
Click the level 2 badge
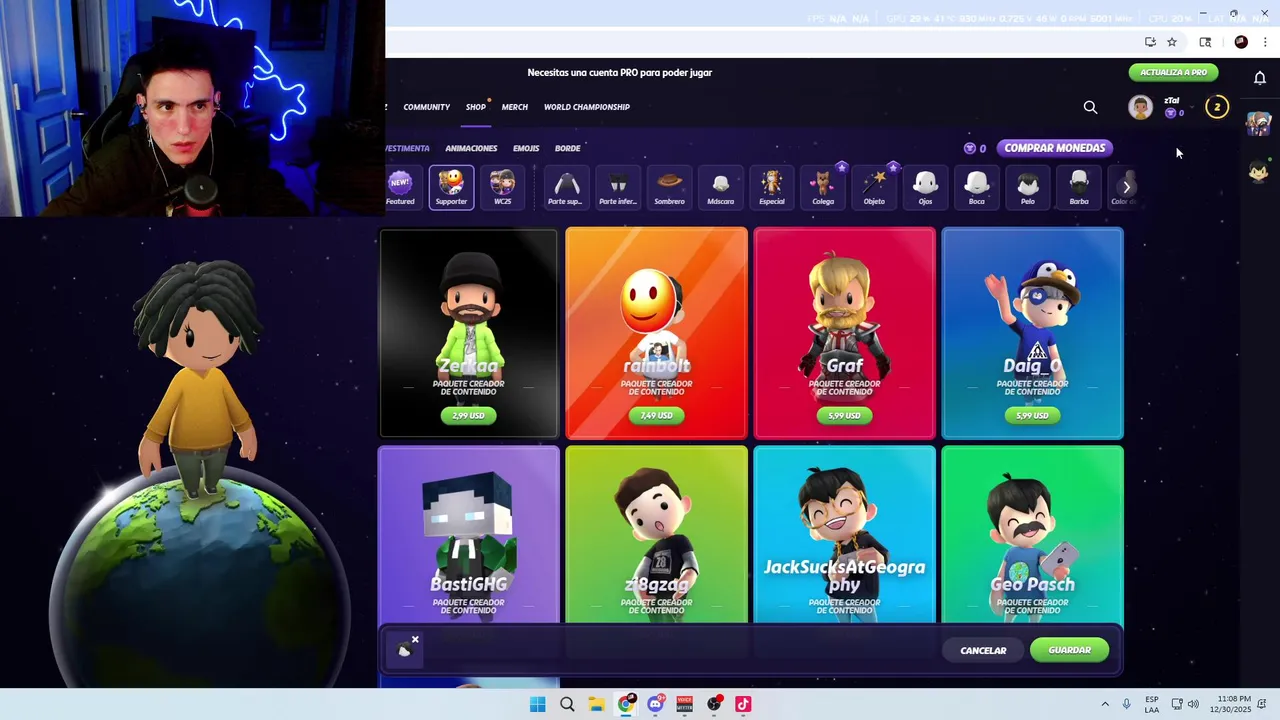coord(1217,107)
